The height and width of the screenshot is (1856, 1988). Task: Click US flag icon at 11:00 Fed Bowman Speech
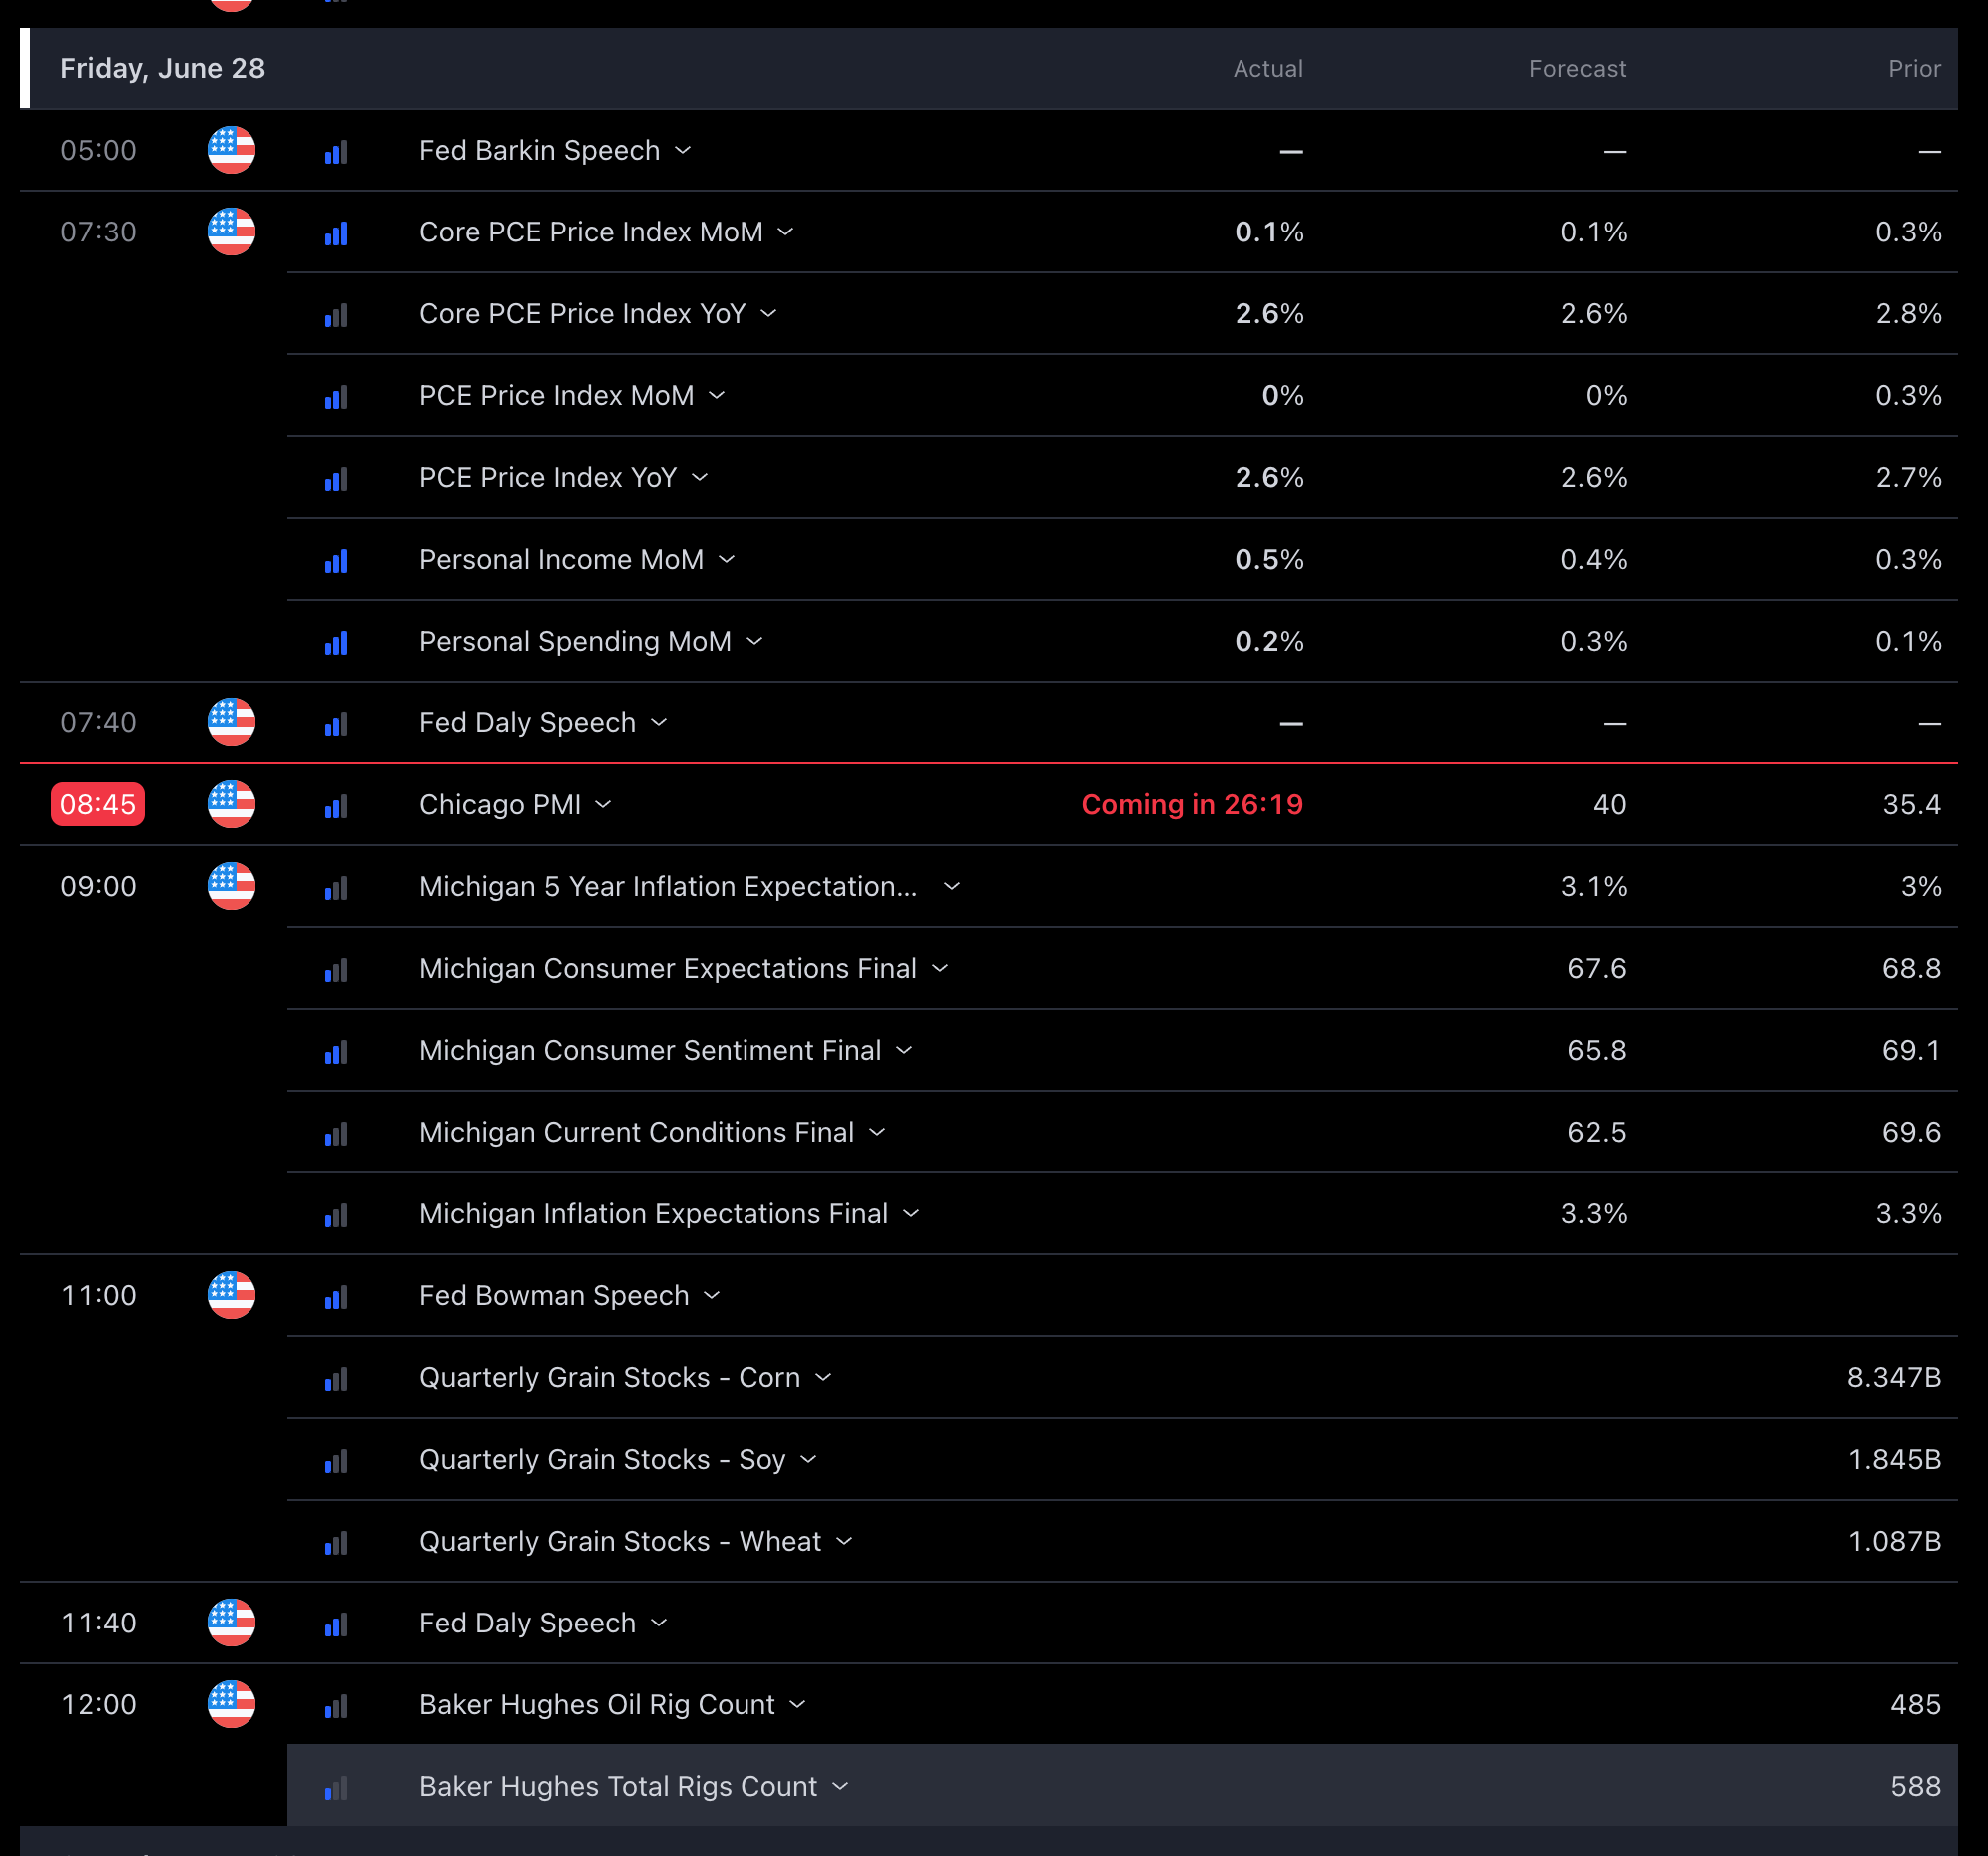click(231, 1296)
